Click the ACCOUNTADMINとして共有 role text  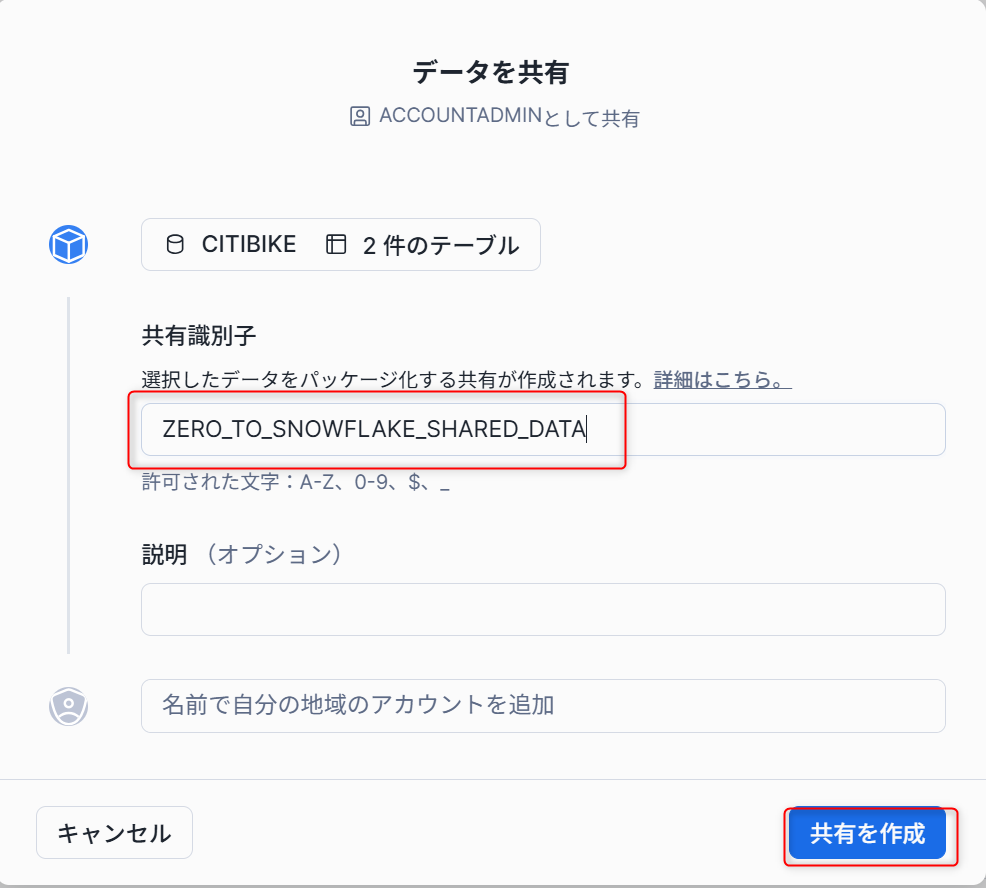(509, 117)
